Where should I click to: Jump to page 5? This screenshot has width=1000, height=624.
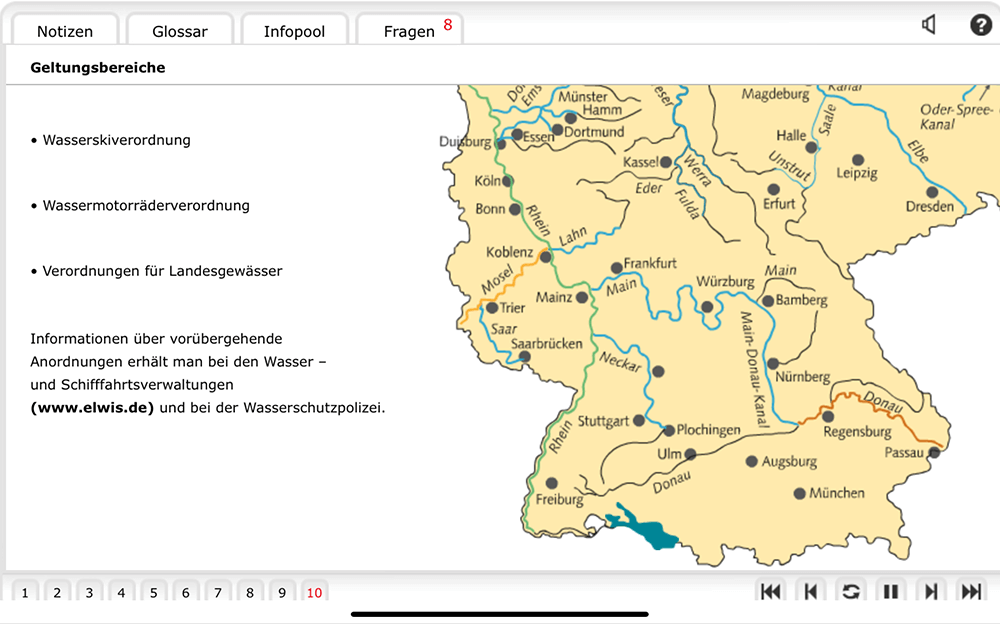tap(153, 593)
